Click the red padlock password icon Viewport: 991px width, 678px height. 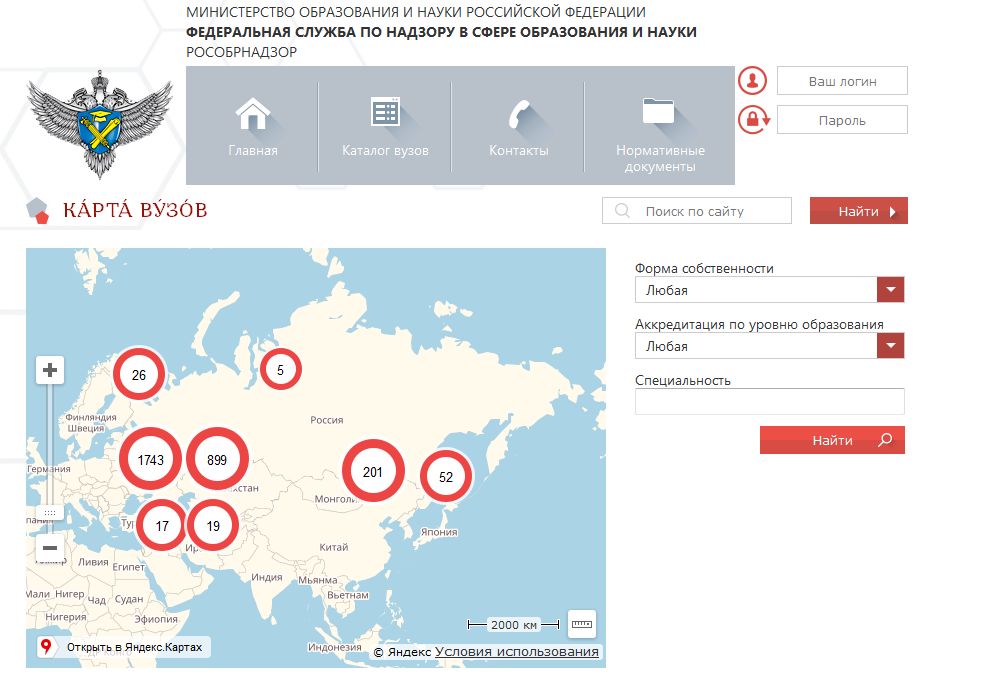click(753, 119)
